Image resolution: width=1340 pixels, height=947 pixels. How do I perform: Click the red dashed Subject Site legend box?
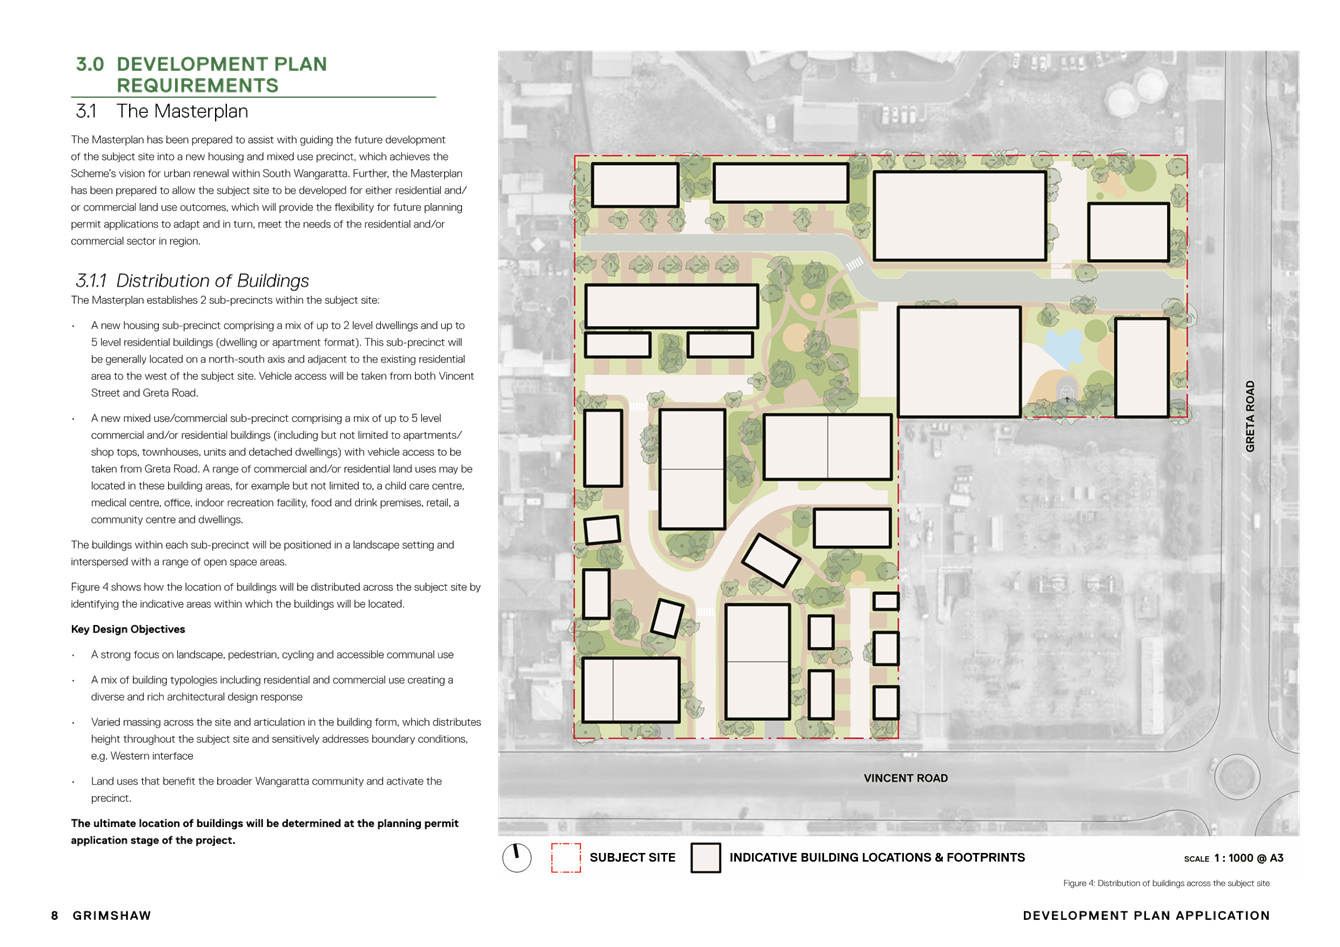coord(566,858)
